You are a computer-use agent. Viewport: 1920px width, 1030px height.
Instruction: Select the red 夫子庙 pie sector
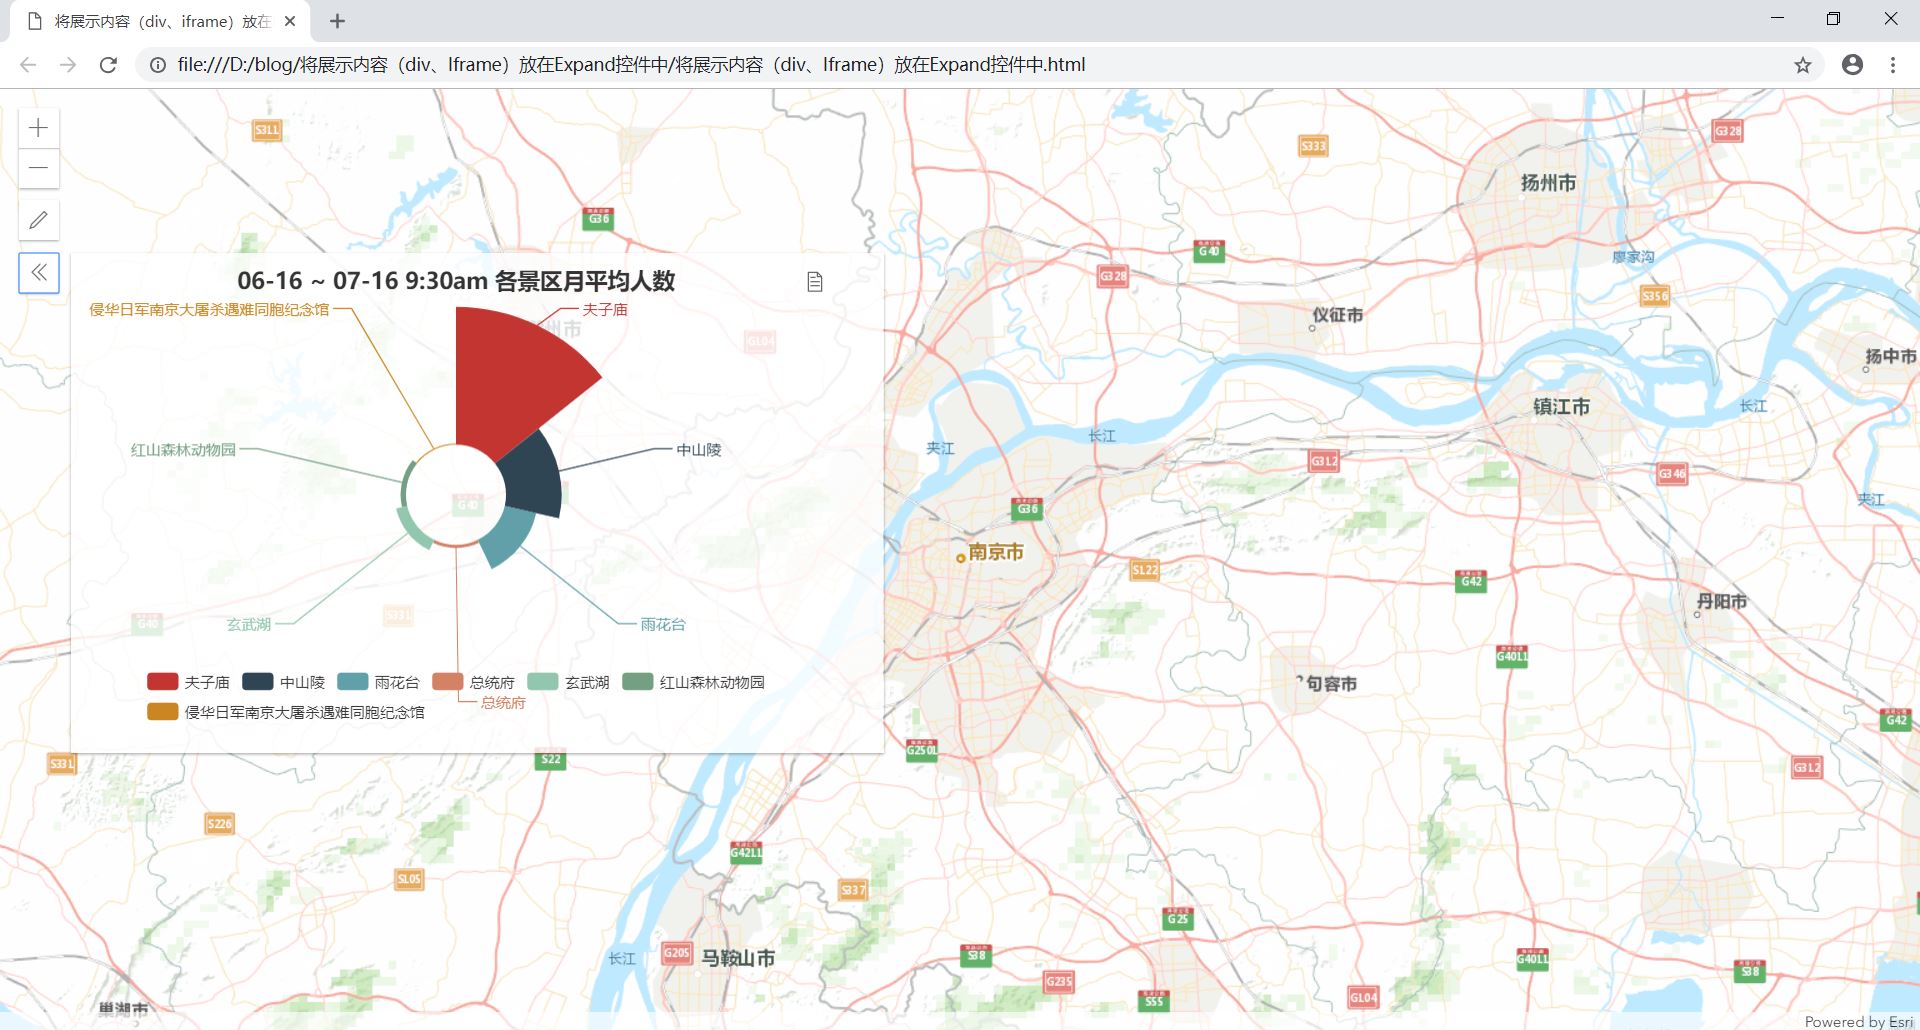[x=515, y=380]
